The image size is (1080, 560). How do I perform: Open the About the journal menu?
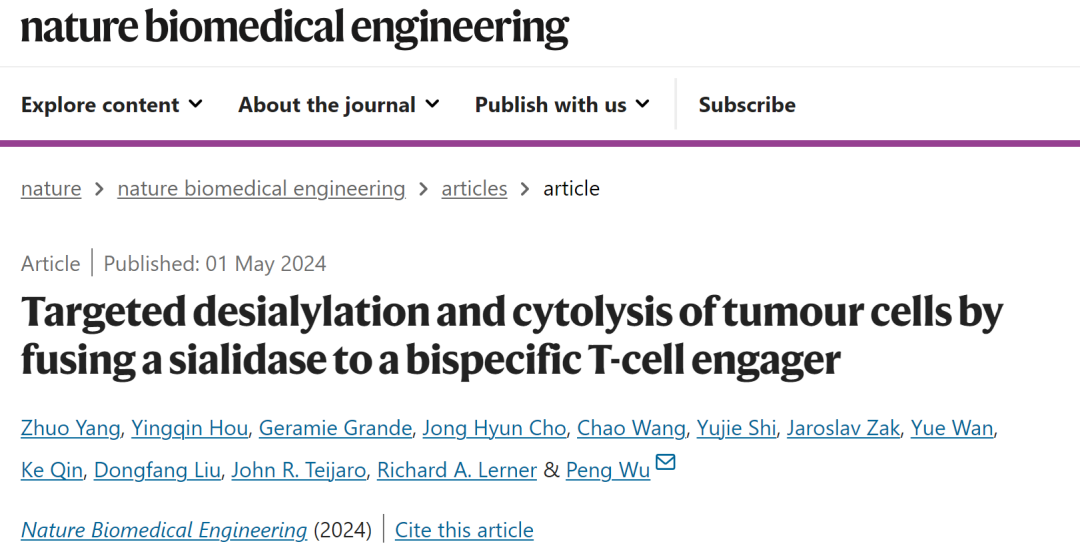338,105
